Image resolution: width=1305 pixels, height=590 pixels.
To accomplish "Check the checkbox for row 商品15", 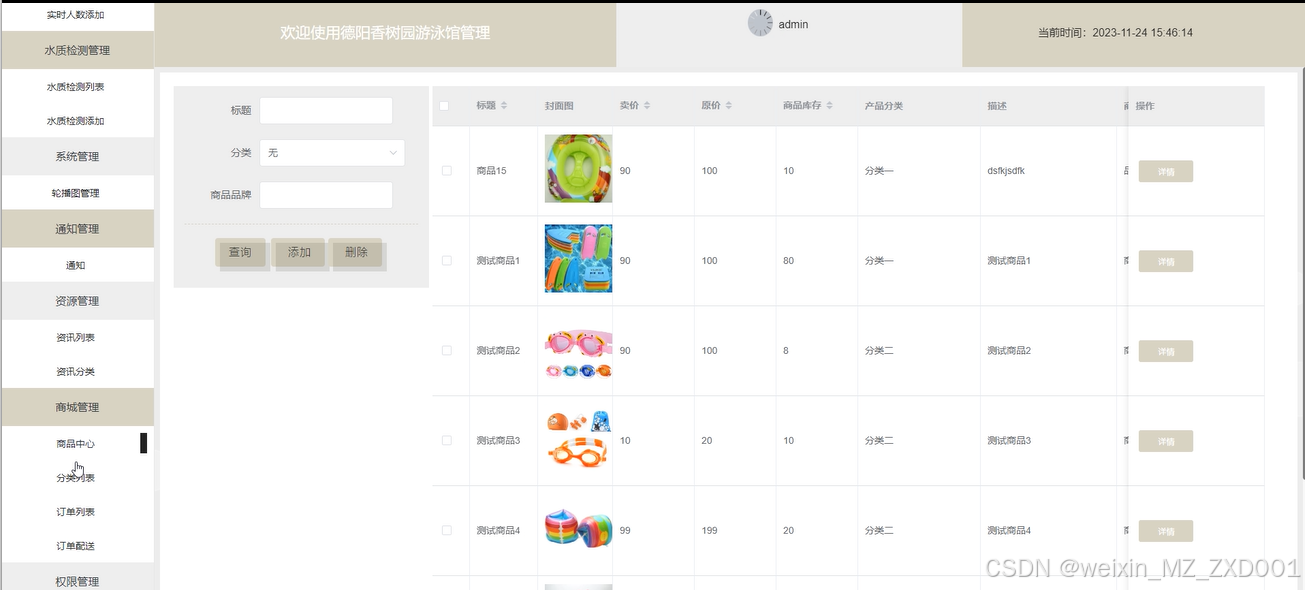I will (447, 171).
